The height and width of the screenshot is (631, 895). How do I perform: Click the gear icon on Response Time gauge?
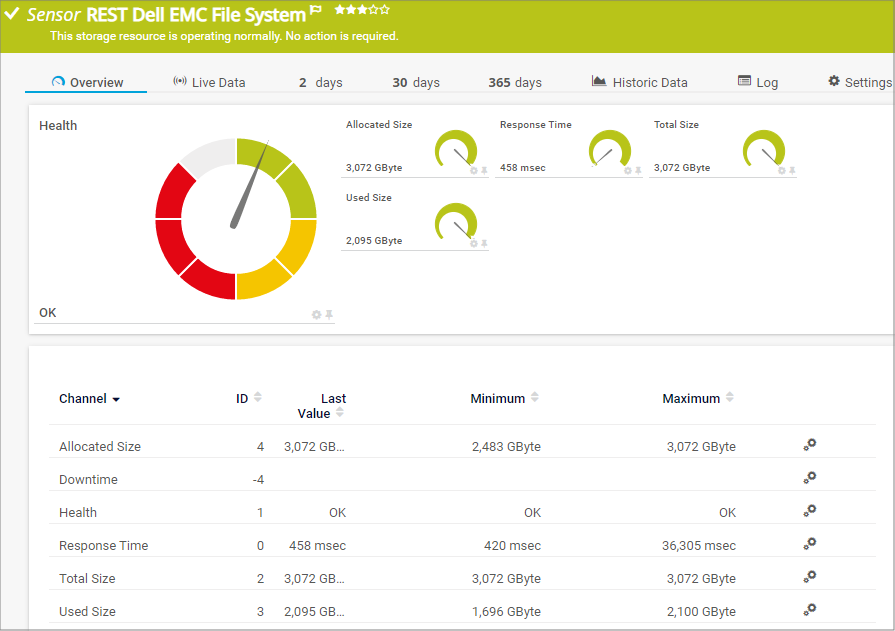pyautogui.click(x=628, y=171)
